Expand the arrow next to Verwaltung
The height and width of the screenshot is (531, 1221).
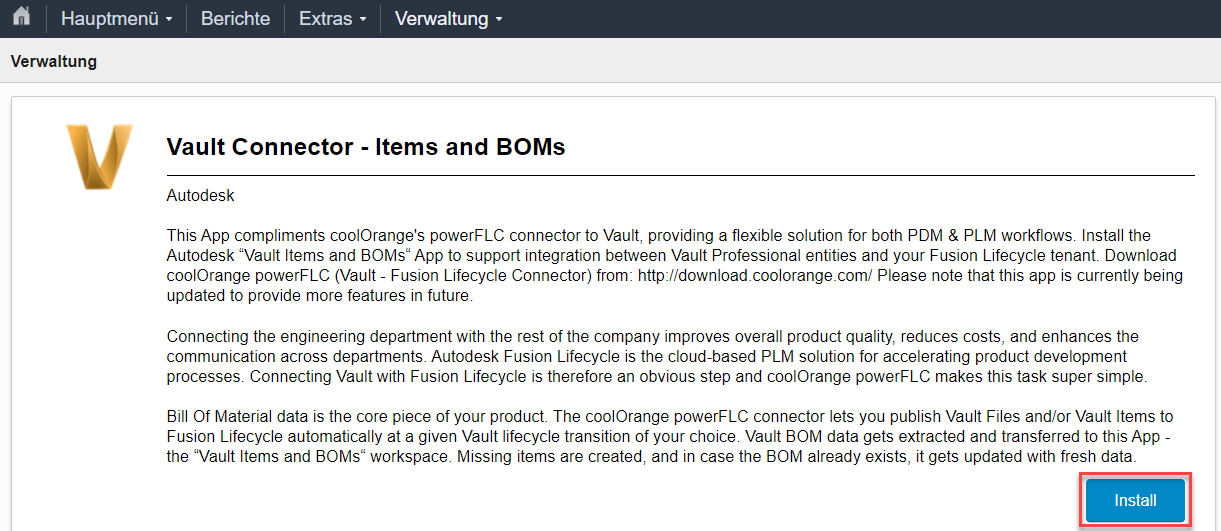coord(498,20)
